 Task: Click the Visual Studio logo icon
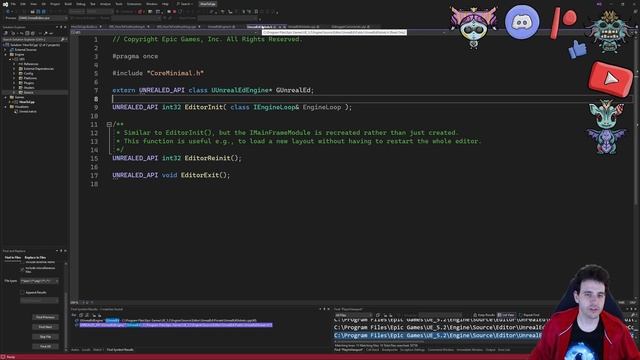coord(5,4)
